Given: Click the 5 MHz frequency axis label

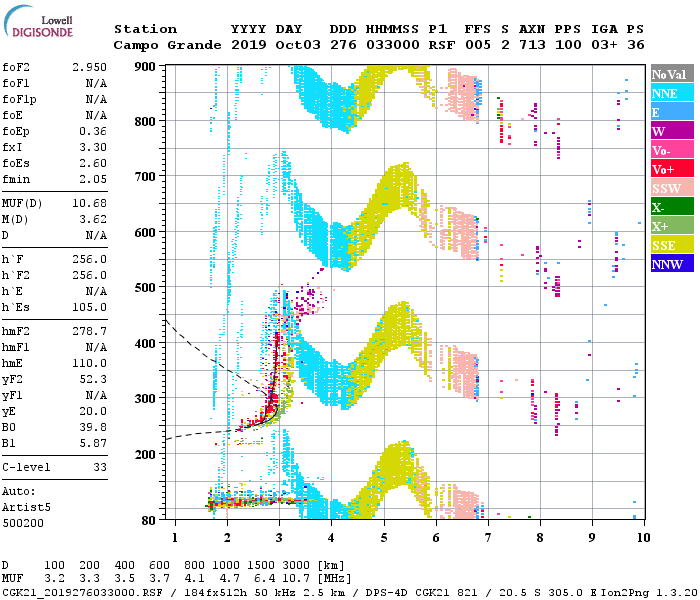Looking at the screenshot, I should [383, 538].
